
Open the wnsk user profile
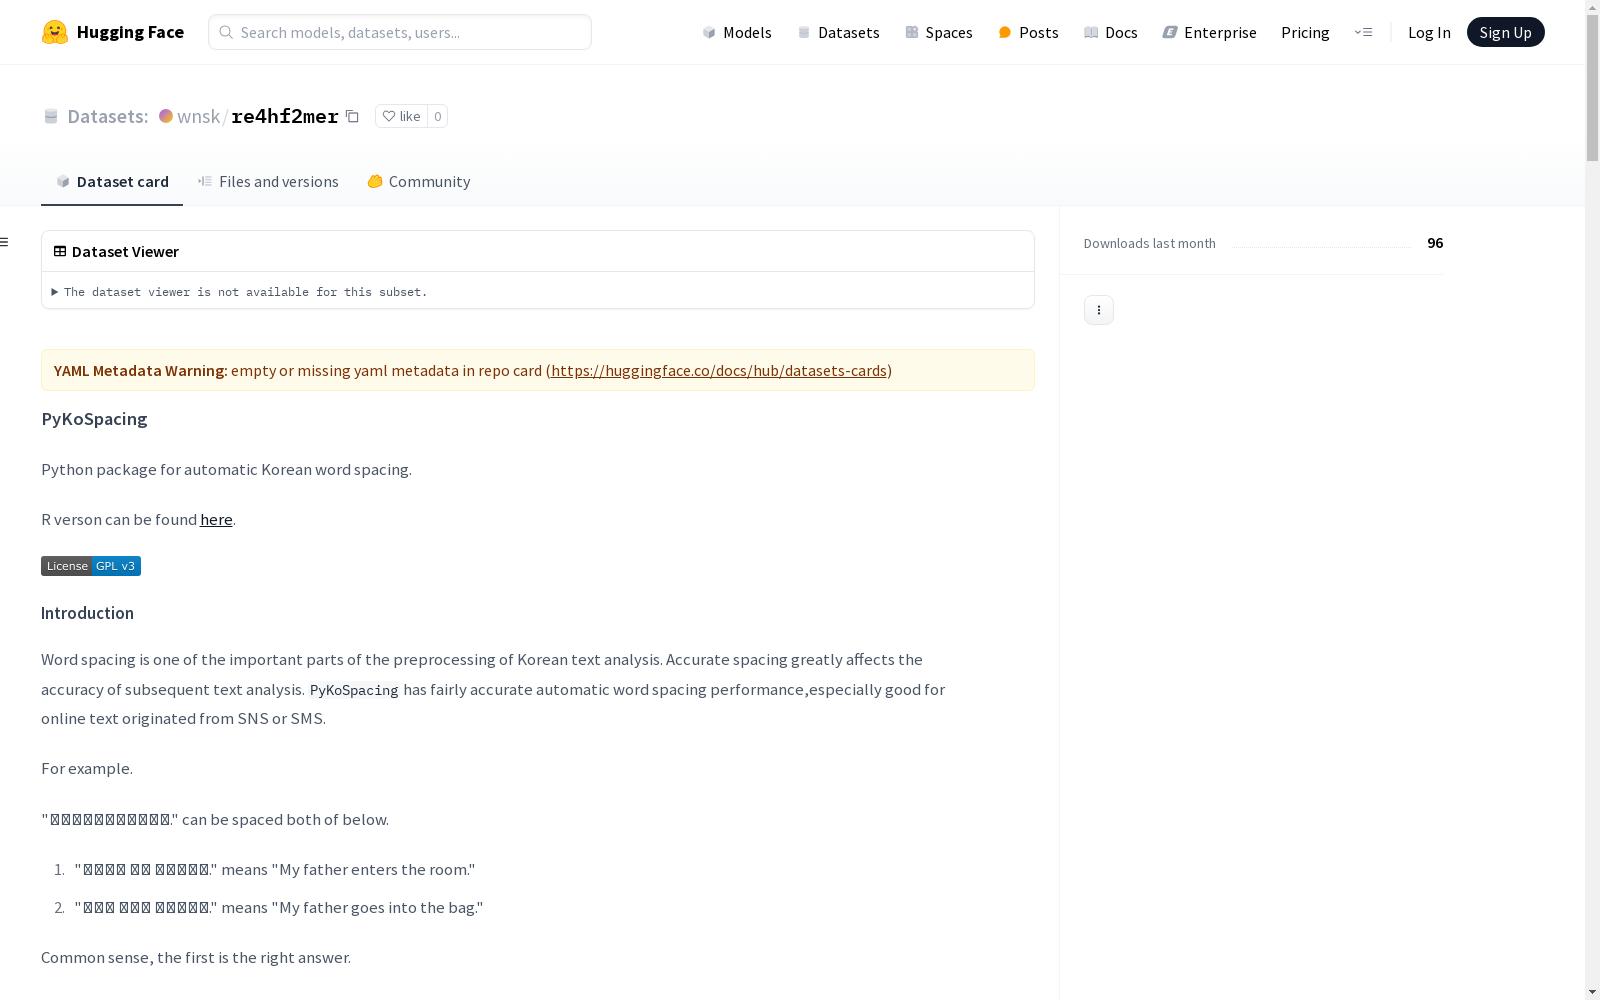(x=198, y=116)
